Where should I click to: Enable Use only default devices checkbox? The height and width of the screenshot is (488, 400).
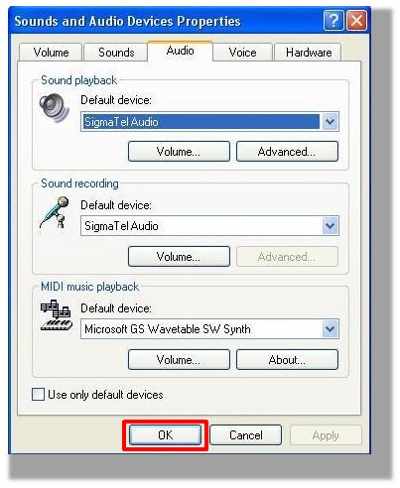[x=38, y=394]
